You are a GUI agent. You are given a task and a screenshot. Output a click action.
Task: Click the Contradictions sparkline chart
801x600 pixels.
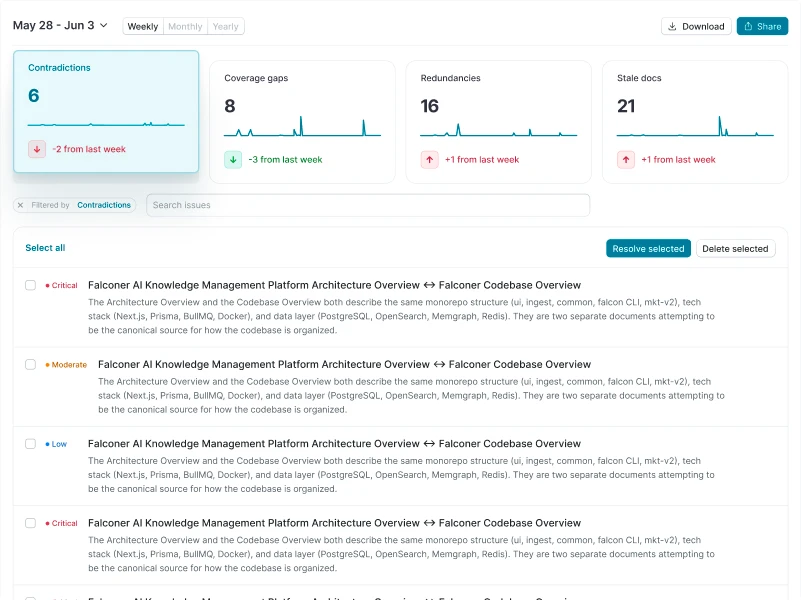click(x=106, y=124)
